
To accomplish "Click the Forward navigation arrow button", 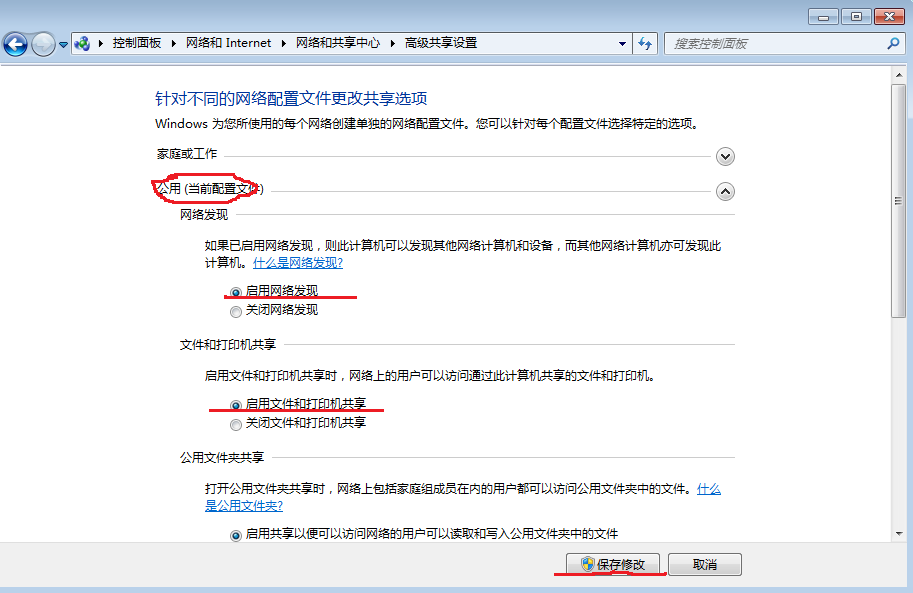I will [x=43, y=44].
